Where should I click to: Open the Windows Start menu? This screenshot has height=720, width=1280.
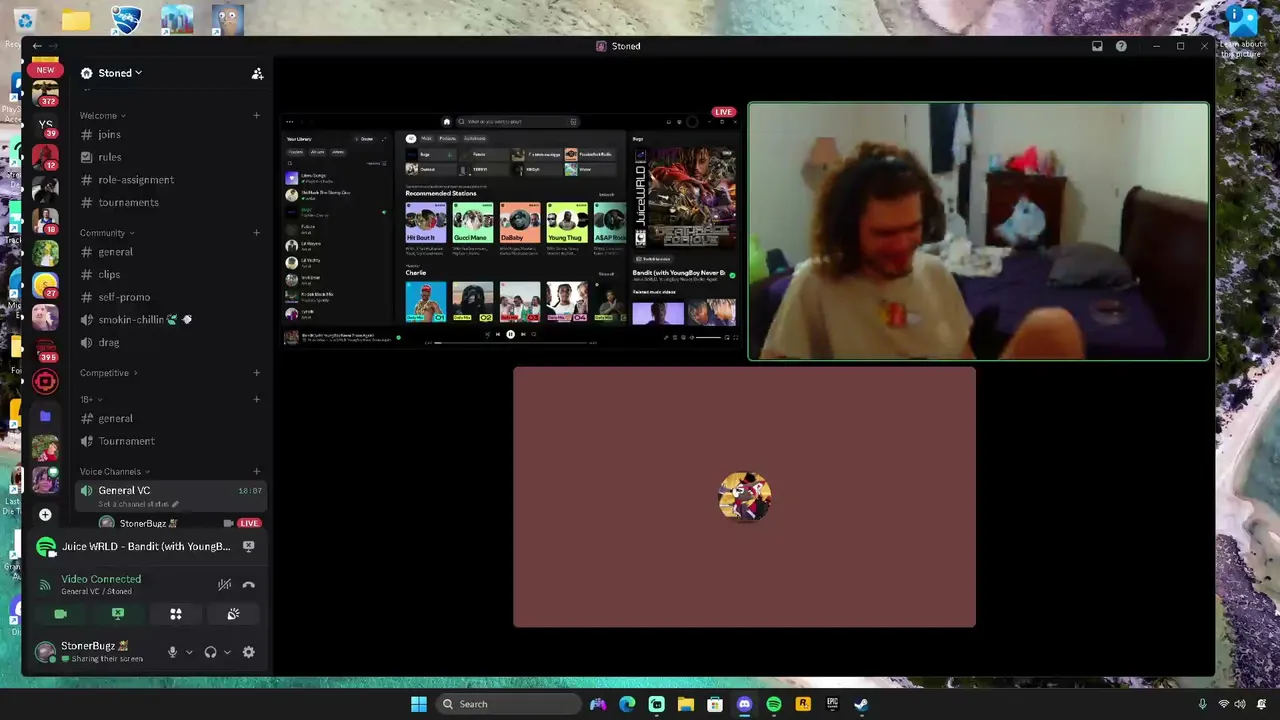pos(419,704)
